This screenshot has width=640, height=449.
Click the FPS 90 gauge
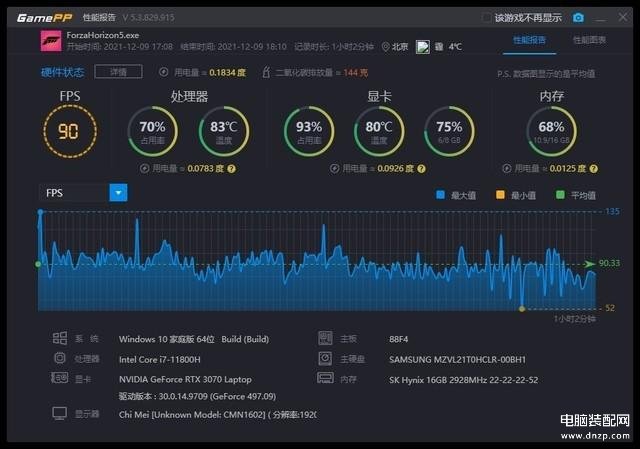pos(70,131)
